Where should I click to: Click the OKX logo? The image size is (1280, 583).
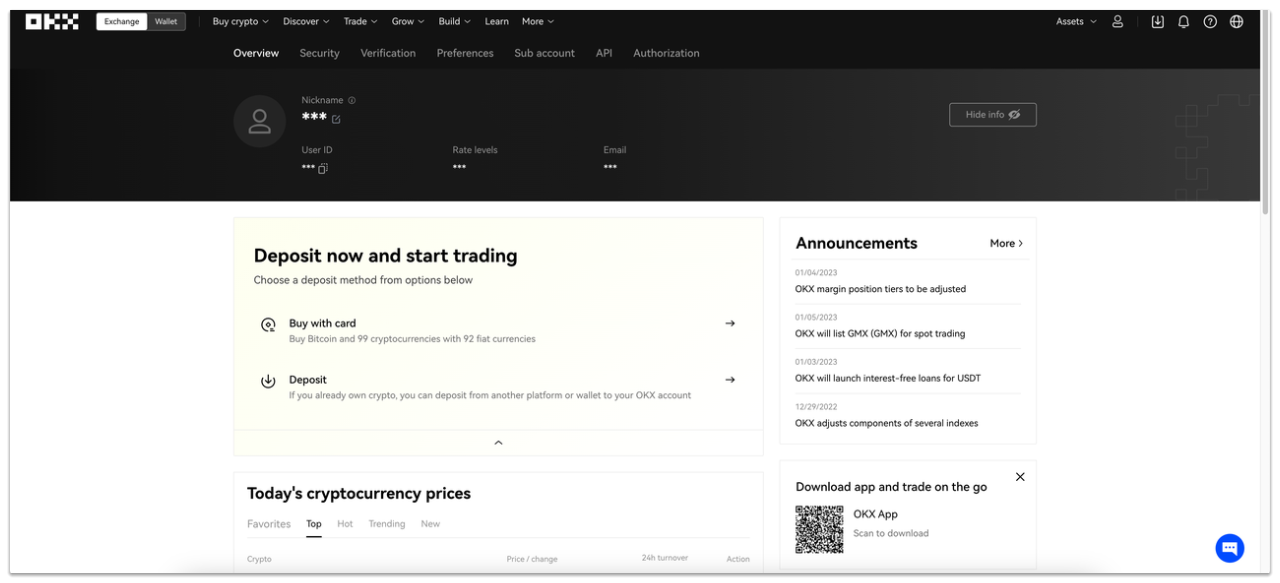click(x=52, y=22)
